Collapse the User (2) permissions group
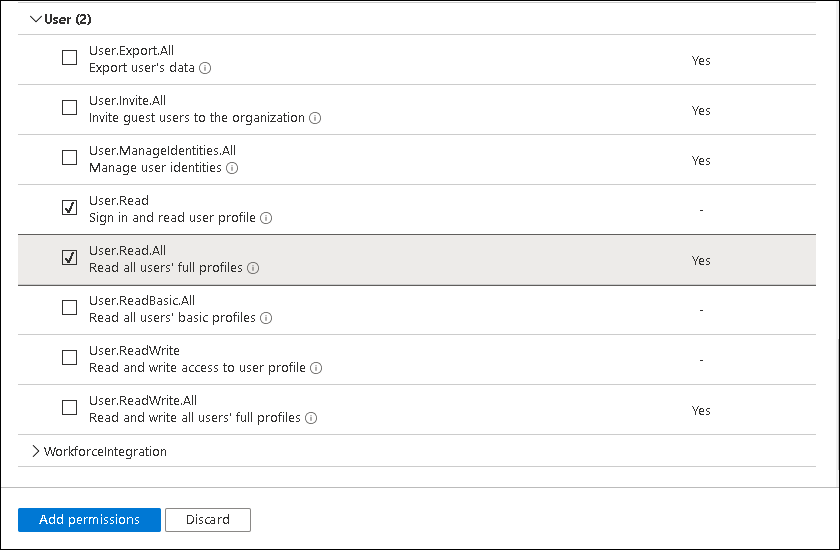This screenshot has height=550, width=840. click(x=37, y=19)
